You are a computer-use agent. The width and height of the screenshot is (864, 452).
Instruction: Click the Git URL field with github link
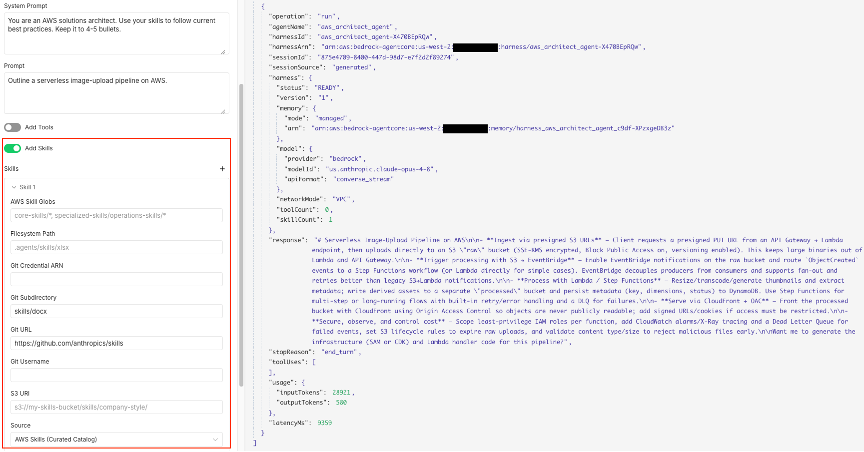pos(116,343)
